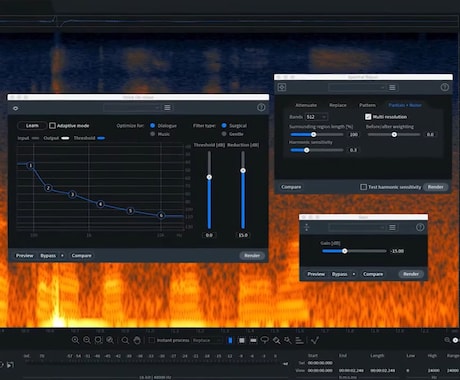Open the Gain window preset dropdown
The width and height of the screenshot is (460, 380).
[x=358, y=227]
